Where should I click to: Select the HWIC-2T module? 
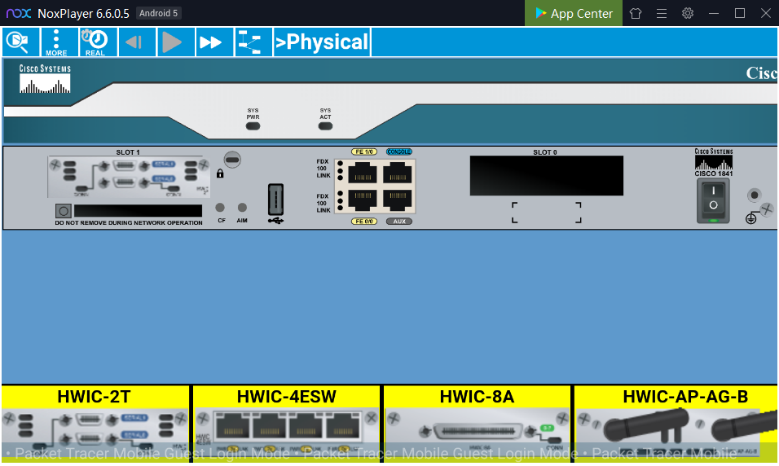(95, 423)
